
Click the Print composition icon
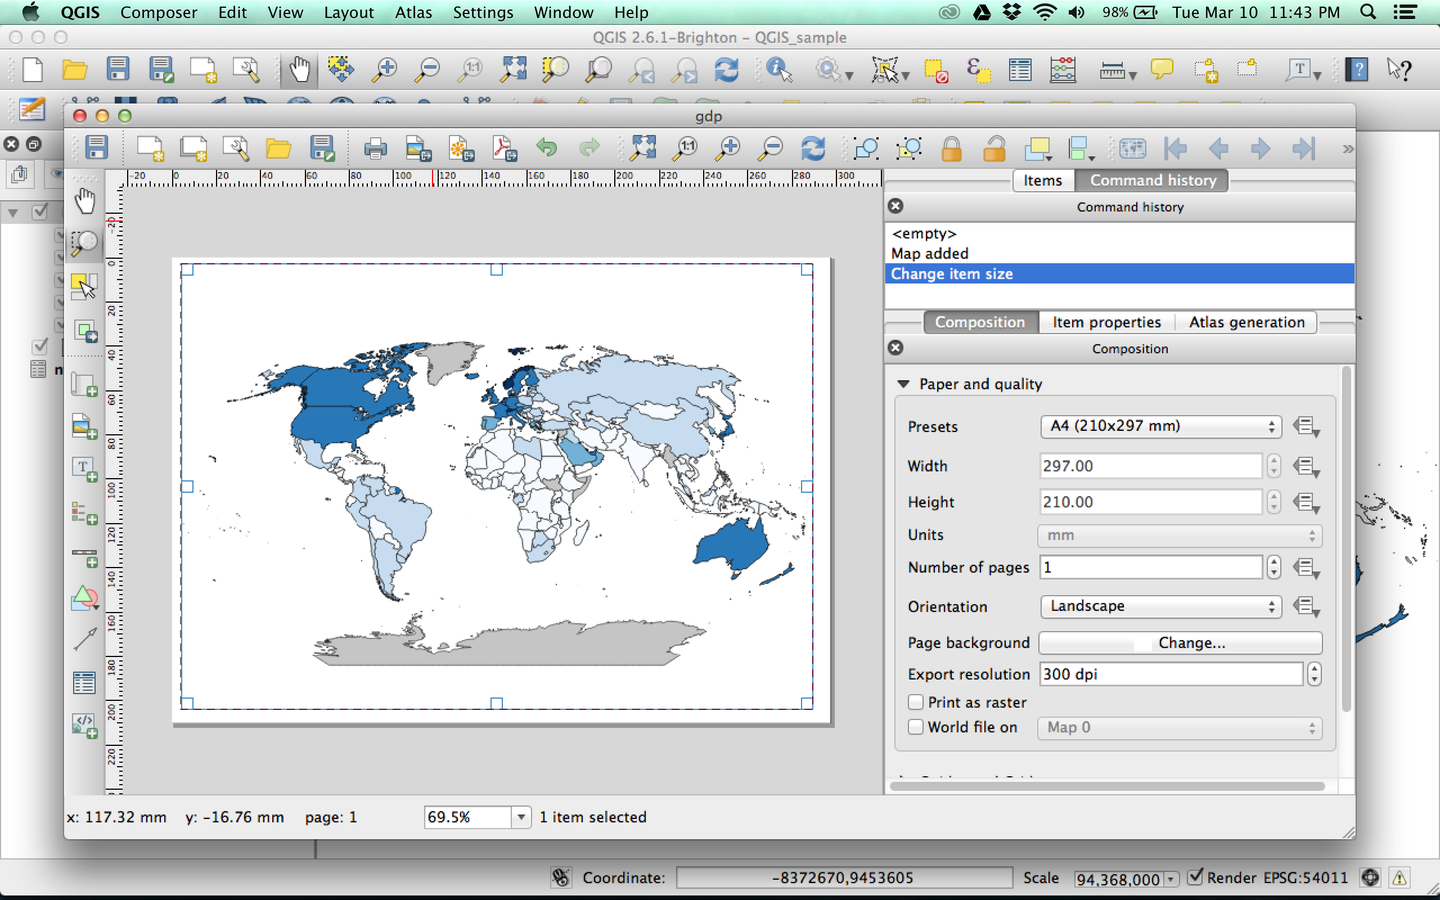[x=375, y=149]
